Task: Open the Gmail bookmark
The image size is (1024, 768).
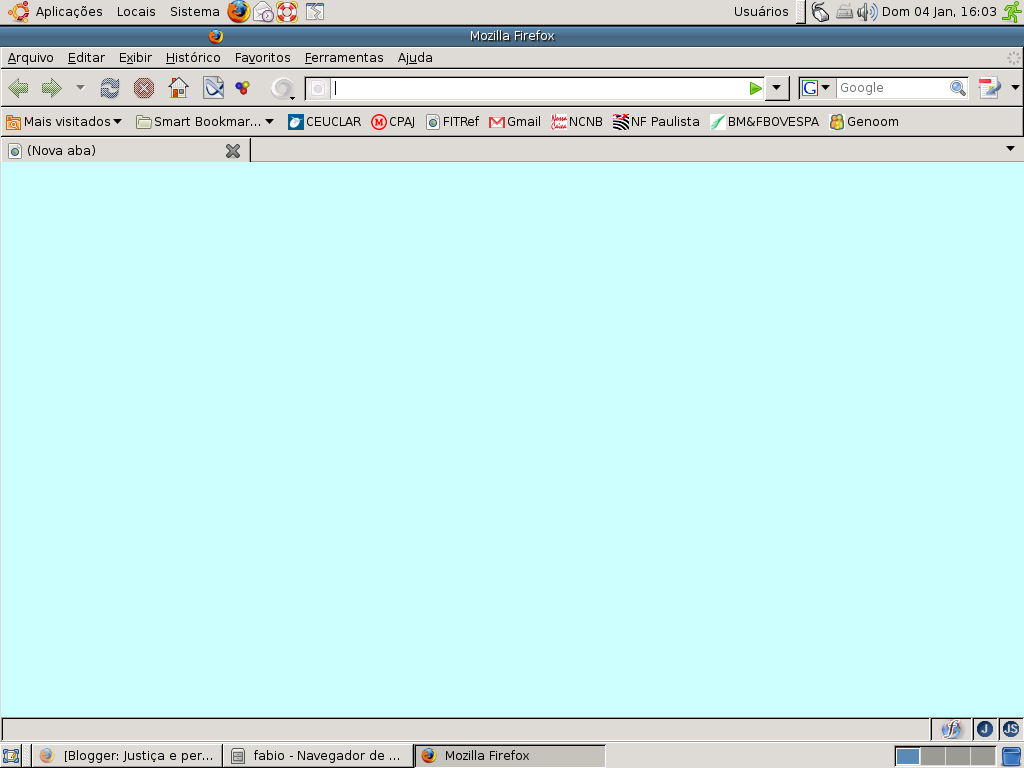Action: (515, 121)
